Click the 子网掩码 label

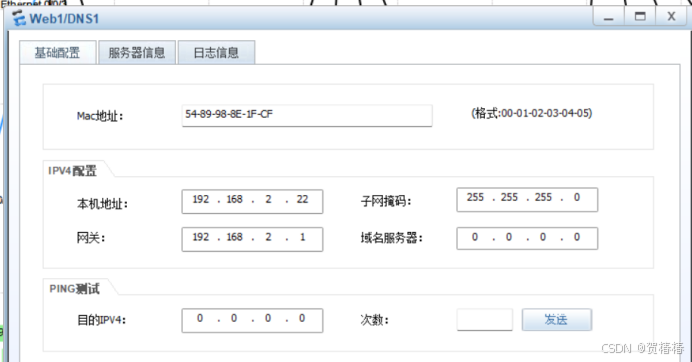click(x=386, y=201)
